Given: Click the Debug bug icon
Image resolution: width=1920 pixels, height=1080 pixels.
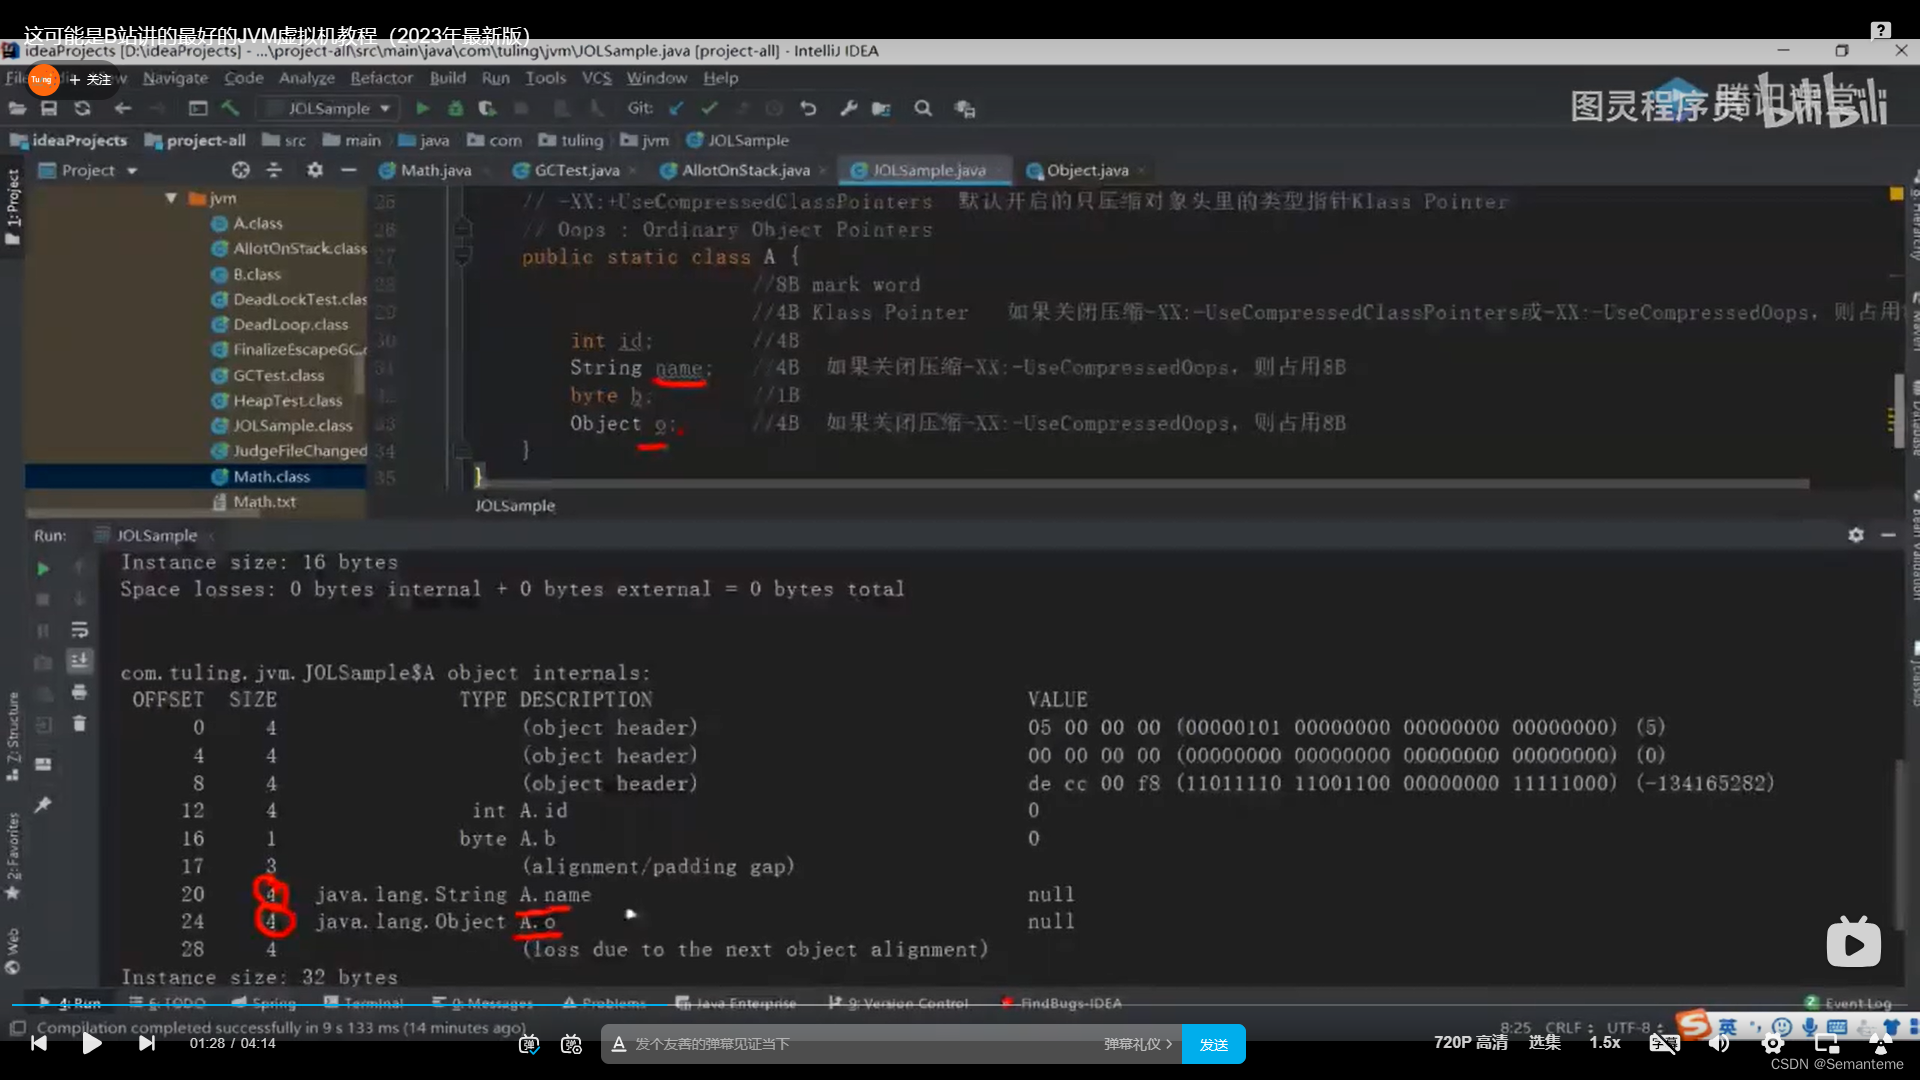Looking at the screenshot, I should [455, 108].
